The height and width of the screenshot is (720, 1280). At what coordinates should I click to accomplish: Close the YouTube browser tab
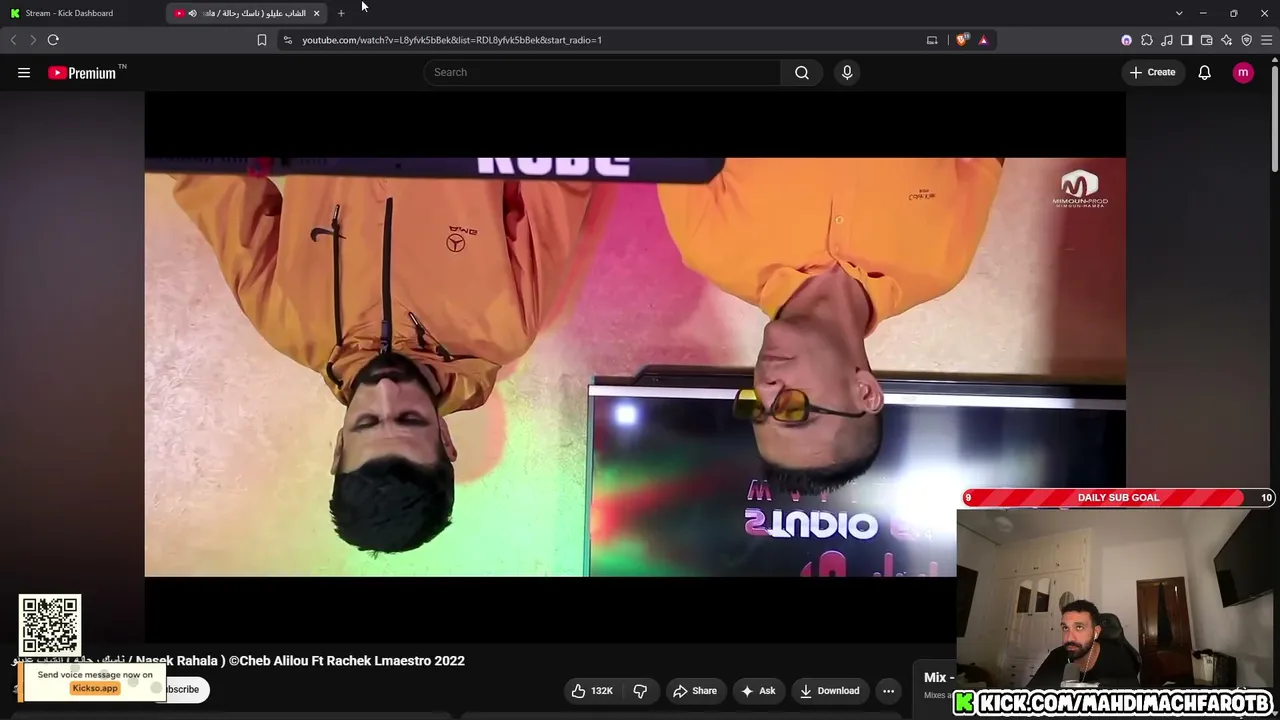click(x=316, y=13)
